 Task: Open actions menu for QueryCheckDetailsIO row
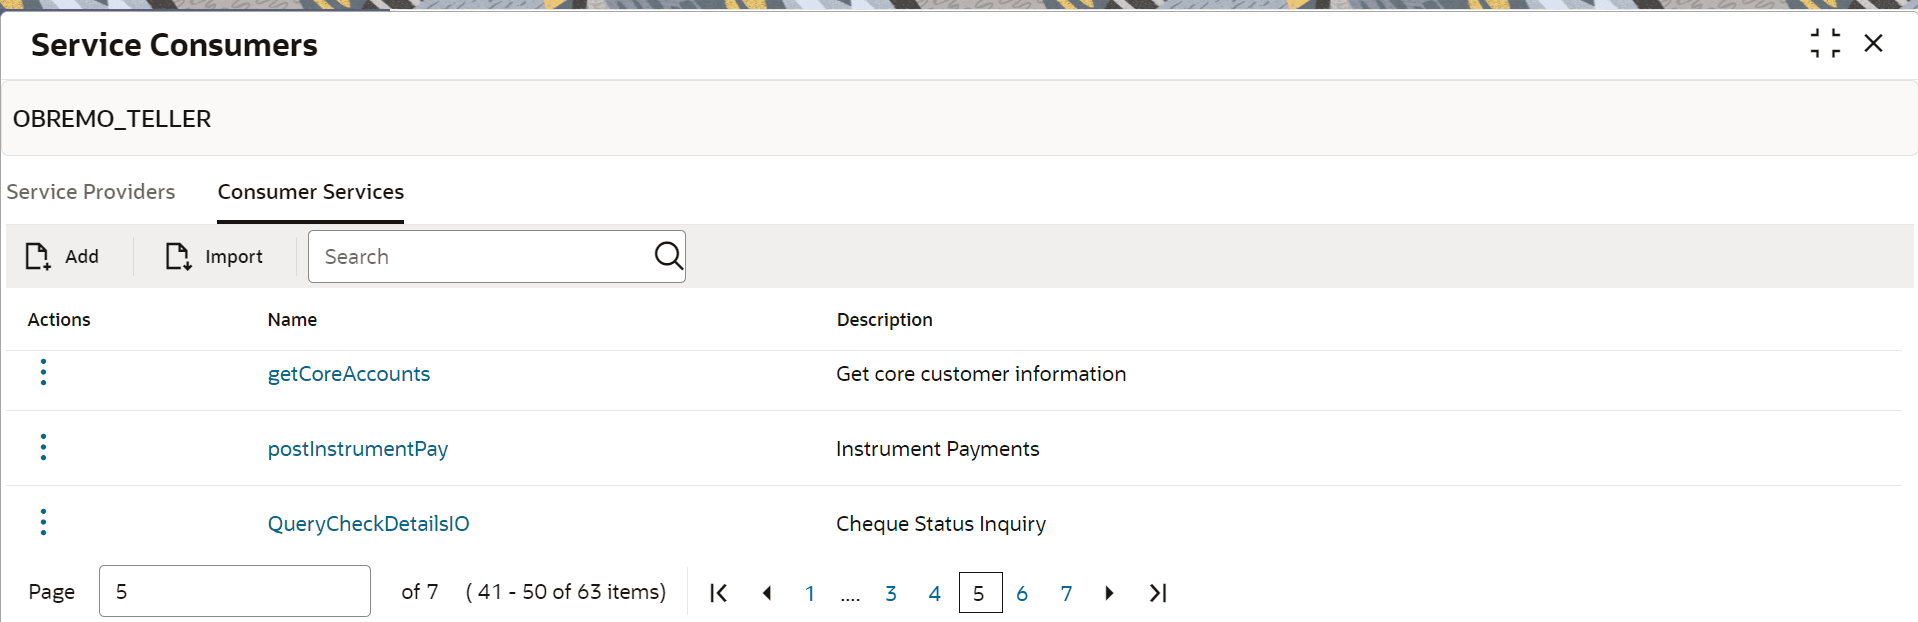click(x=43, y=522)
